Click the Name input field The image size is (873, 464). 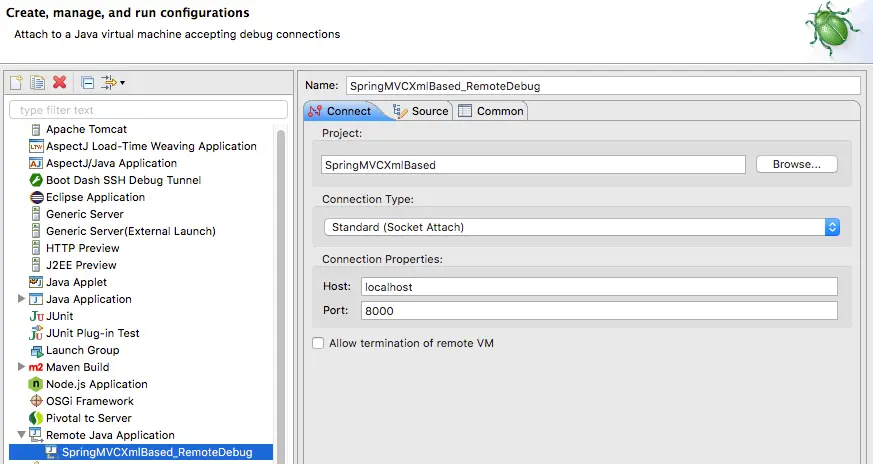click(x=603, y=86)
